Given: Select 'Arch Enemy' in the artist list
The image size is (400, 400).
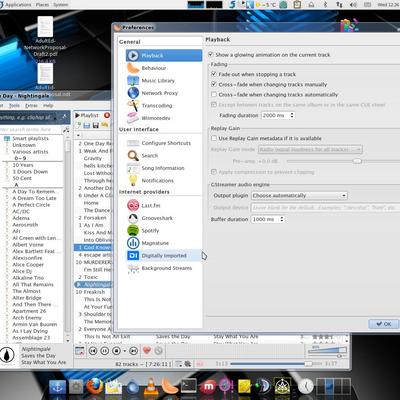Looking at the screenshot, I should [27, 318].
